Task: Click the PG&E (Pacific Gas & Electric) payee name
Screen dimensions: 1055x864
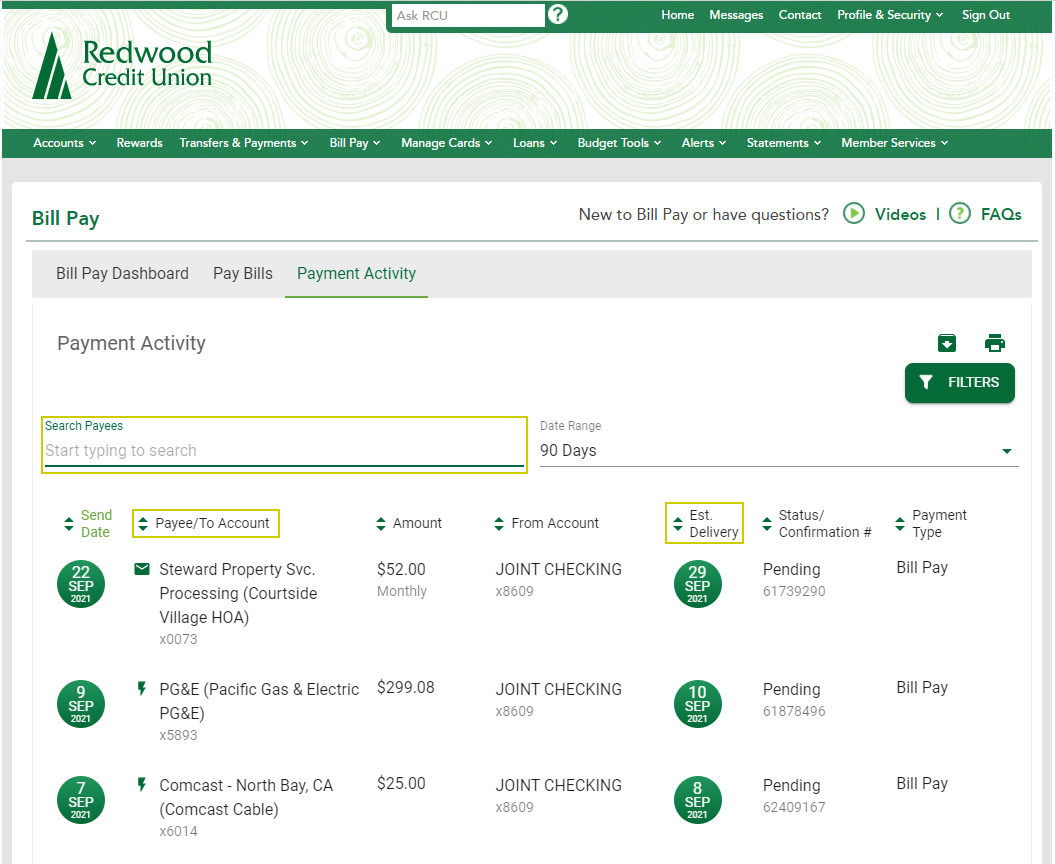Action: [259, 700]
